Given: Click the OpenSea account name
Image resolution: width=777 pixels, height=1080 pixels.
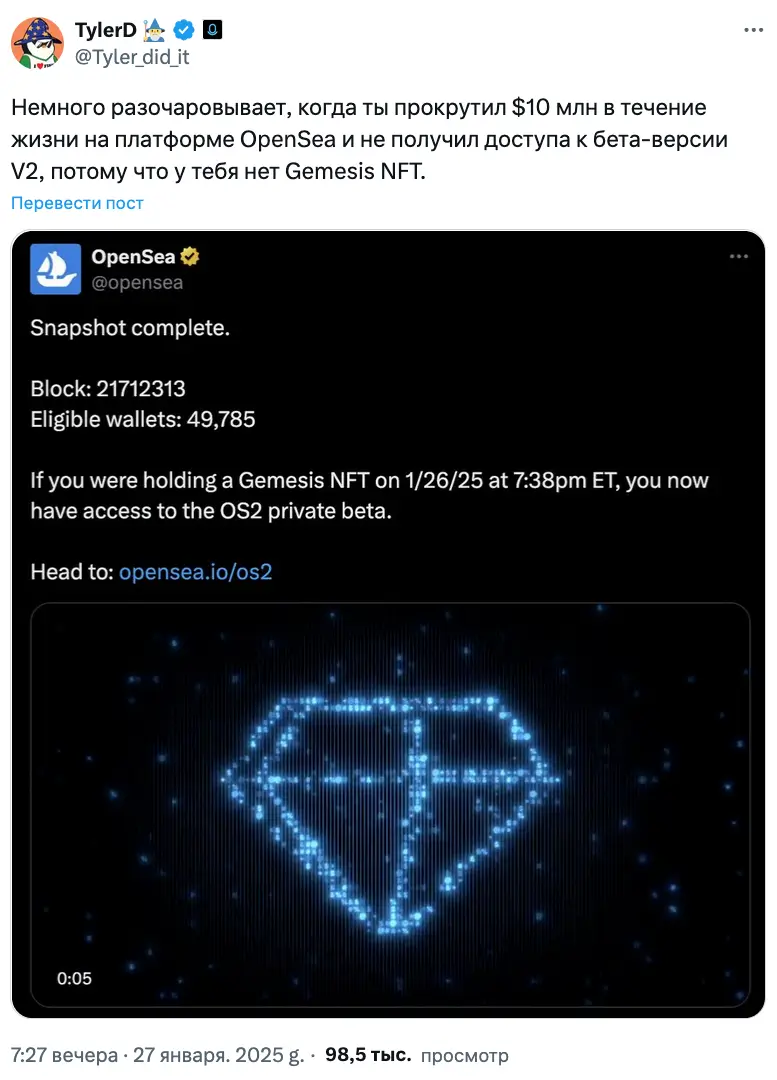Looking at the screenshot, I should click(134, 257).
